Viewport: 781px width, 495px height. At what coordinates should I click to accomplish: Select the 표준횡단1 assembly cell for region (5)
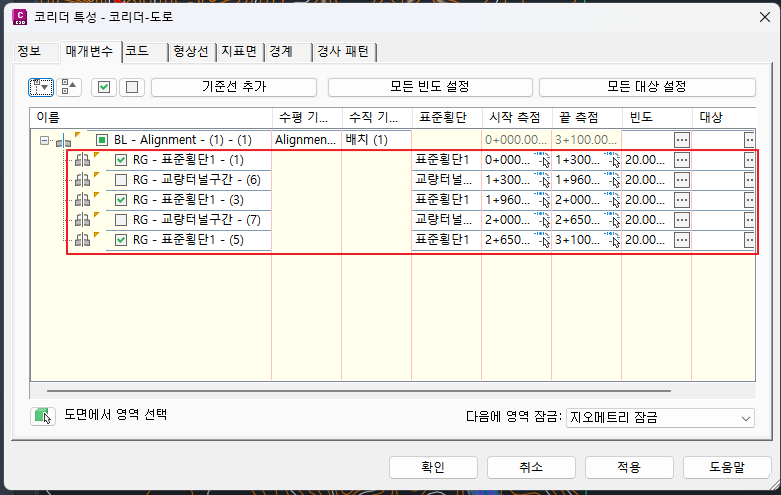(x=444, y=240)
